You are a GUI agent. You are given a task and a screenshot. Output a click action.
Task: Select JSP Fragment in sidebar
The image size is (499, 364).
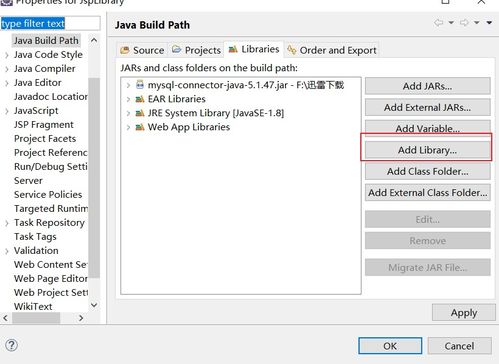pyautogui.click(x=44, y=125)
